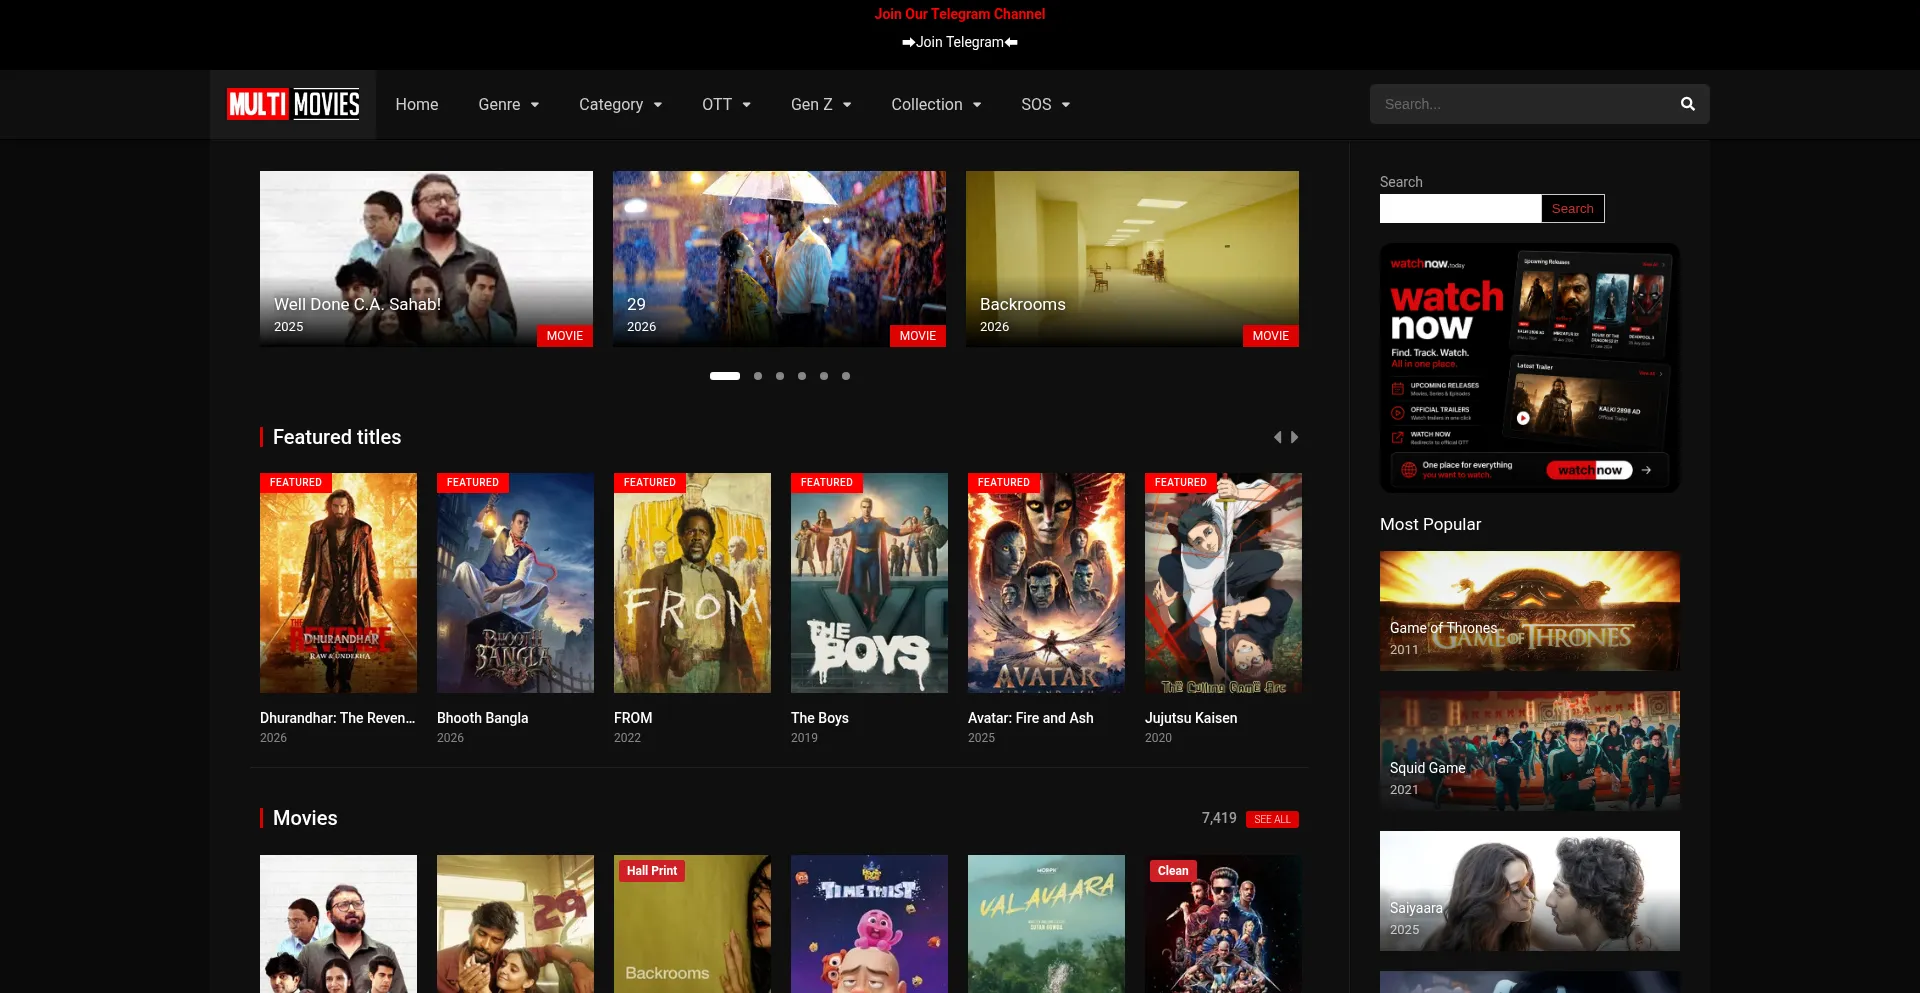The height and width of the screenshot is (993, 1920).
Task: Open Squid Game popular item
Action: pos(1530,751)
